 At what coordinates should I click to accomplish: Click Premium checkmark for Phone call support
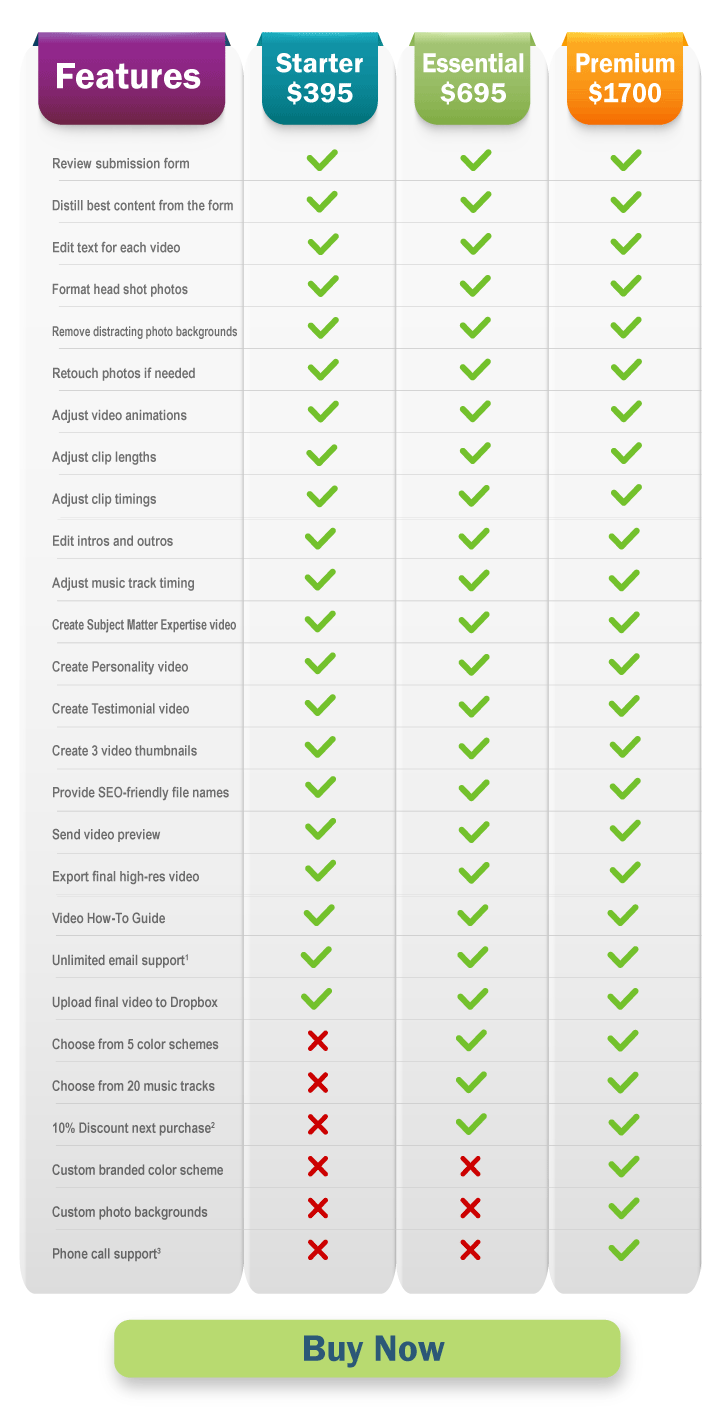[624, 1249]
